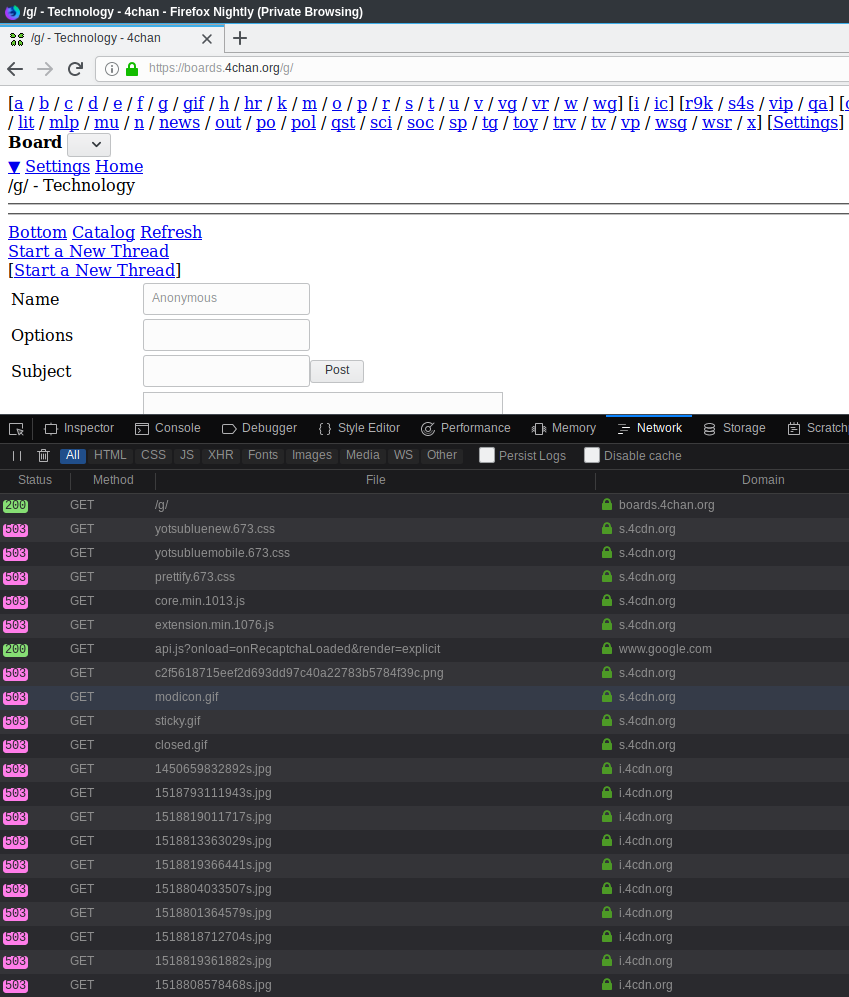Switch to the Inspector tab
This screenshot has height=997, width=849.
[79, 429]
